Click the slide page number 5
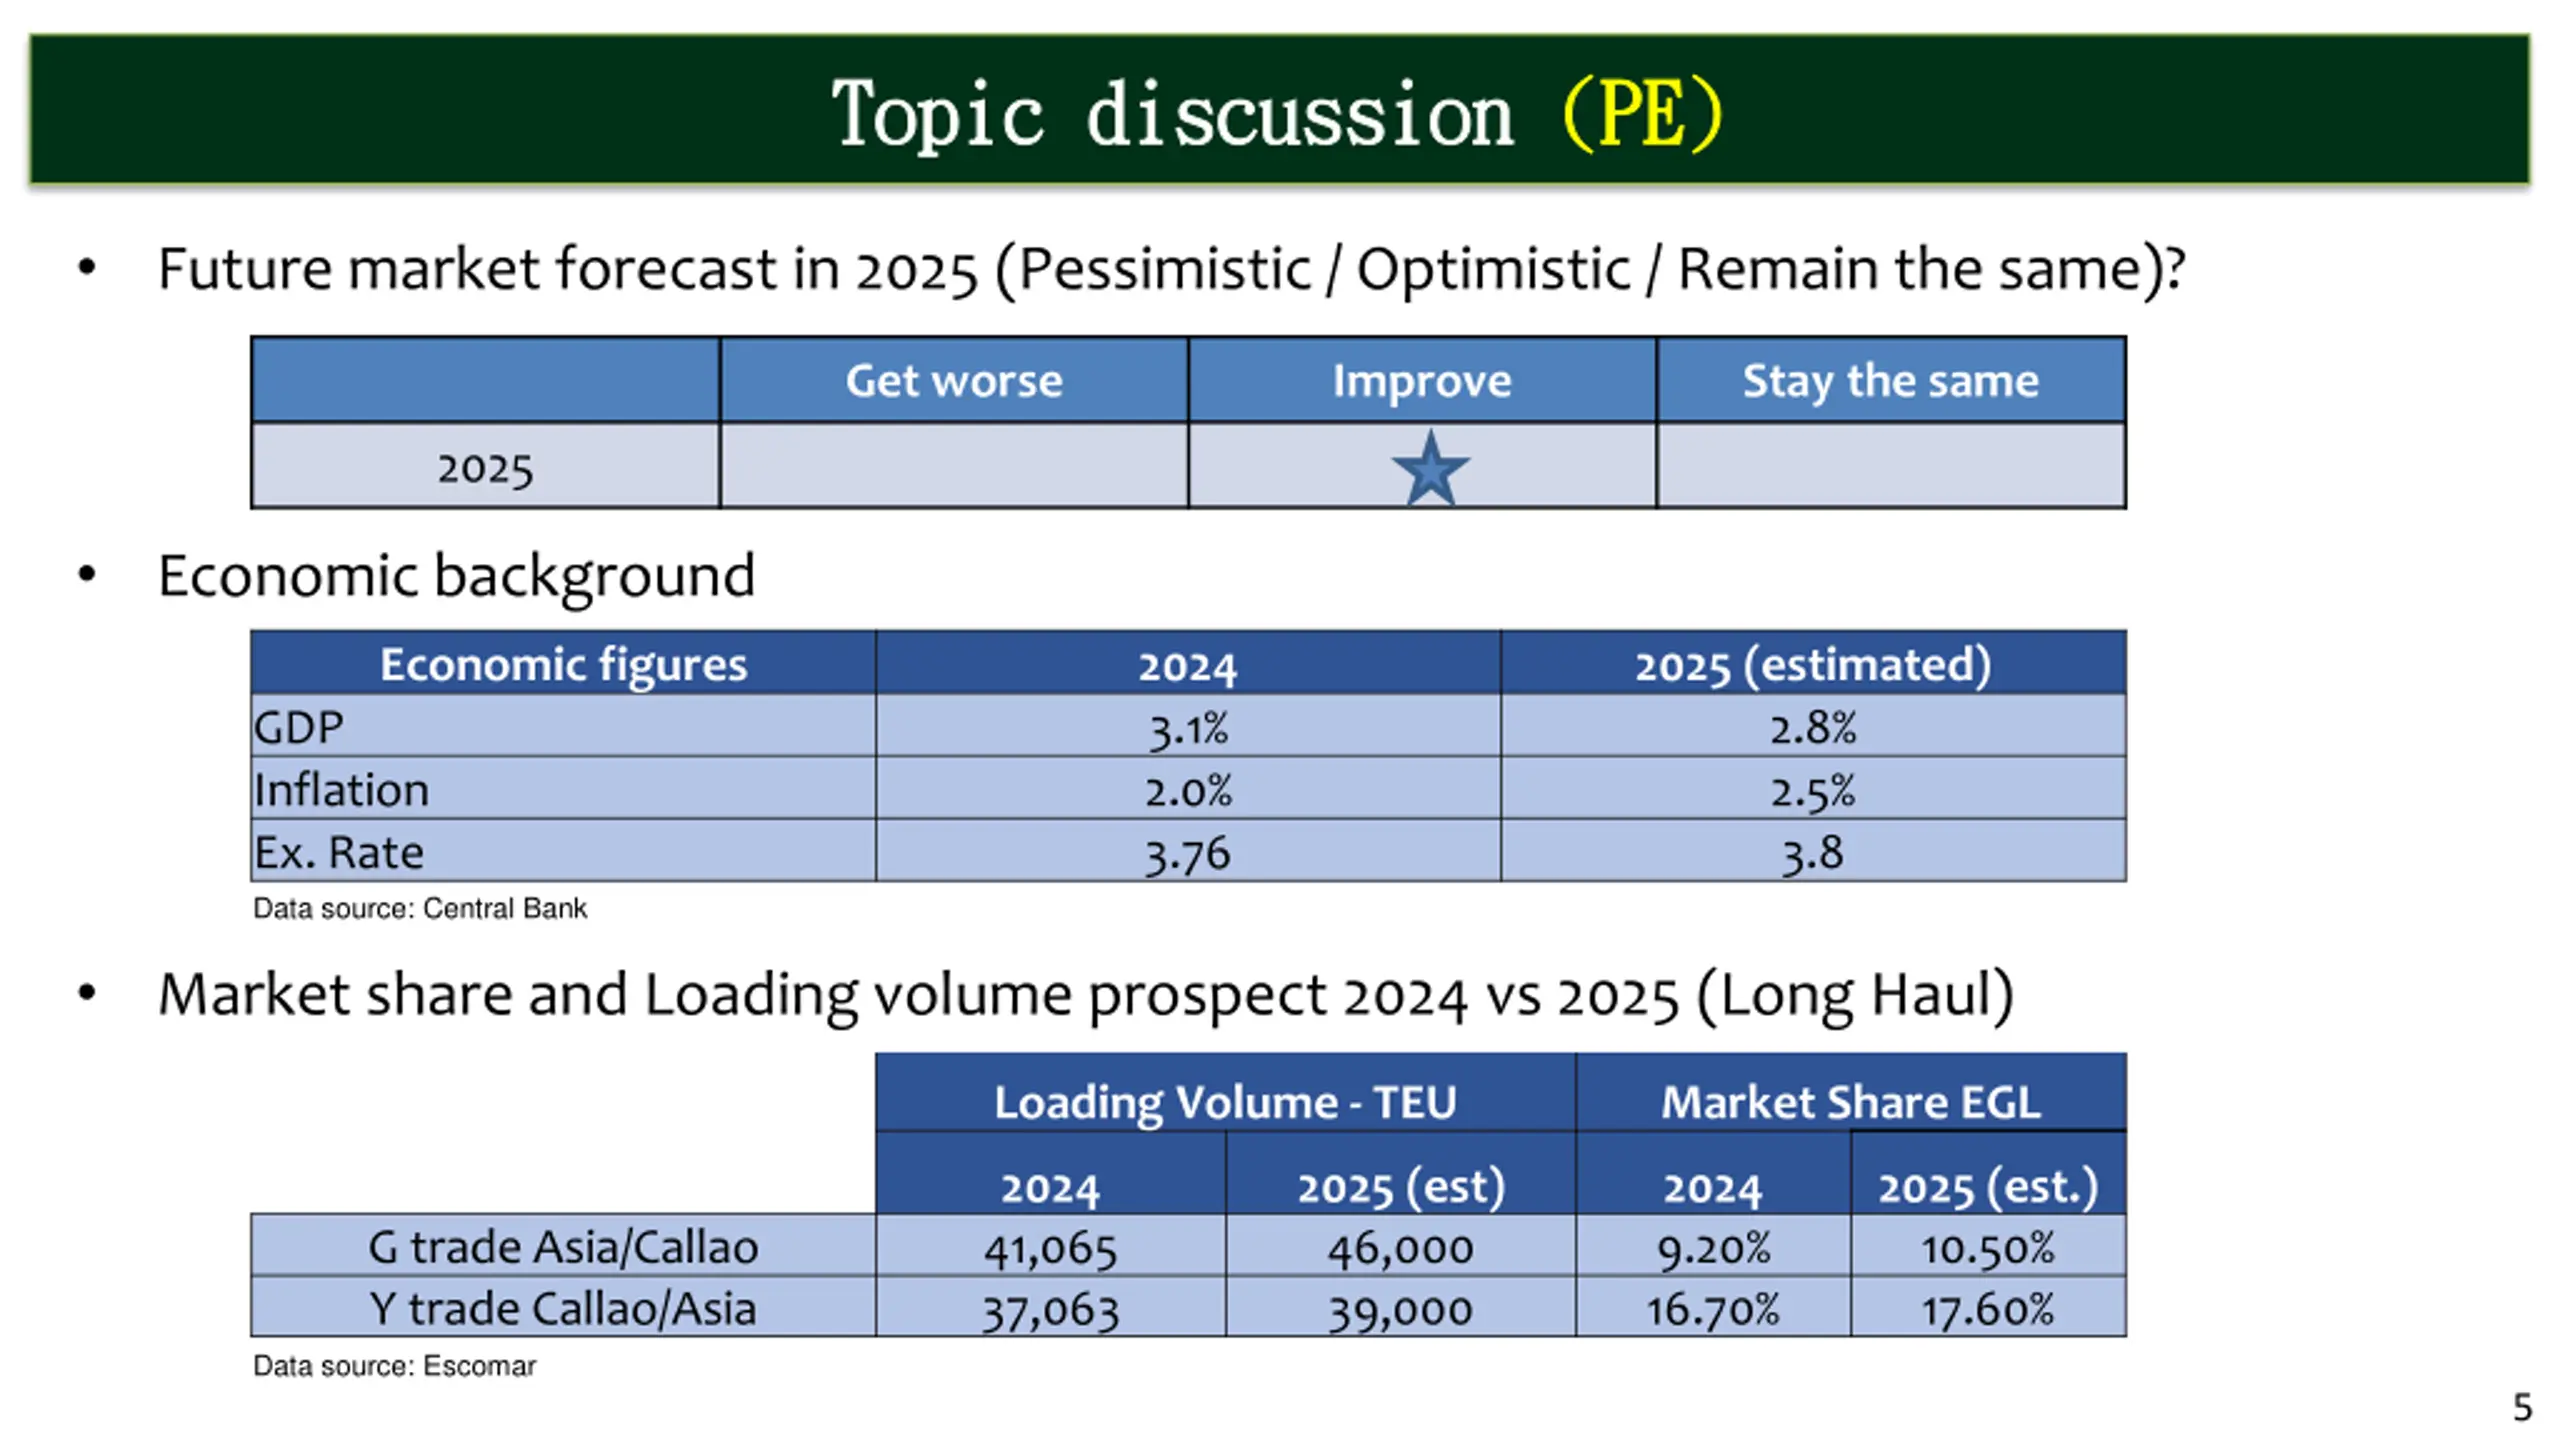Image resolution: width=2560 pixels, height=1440 pixels. 2522,1407
